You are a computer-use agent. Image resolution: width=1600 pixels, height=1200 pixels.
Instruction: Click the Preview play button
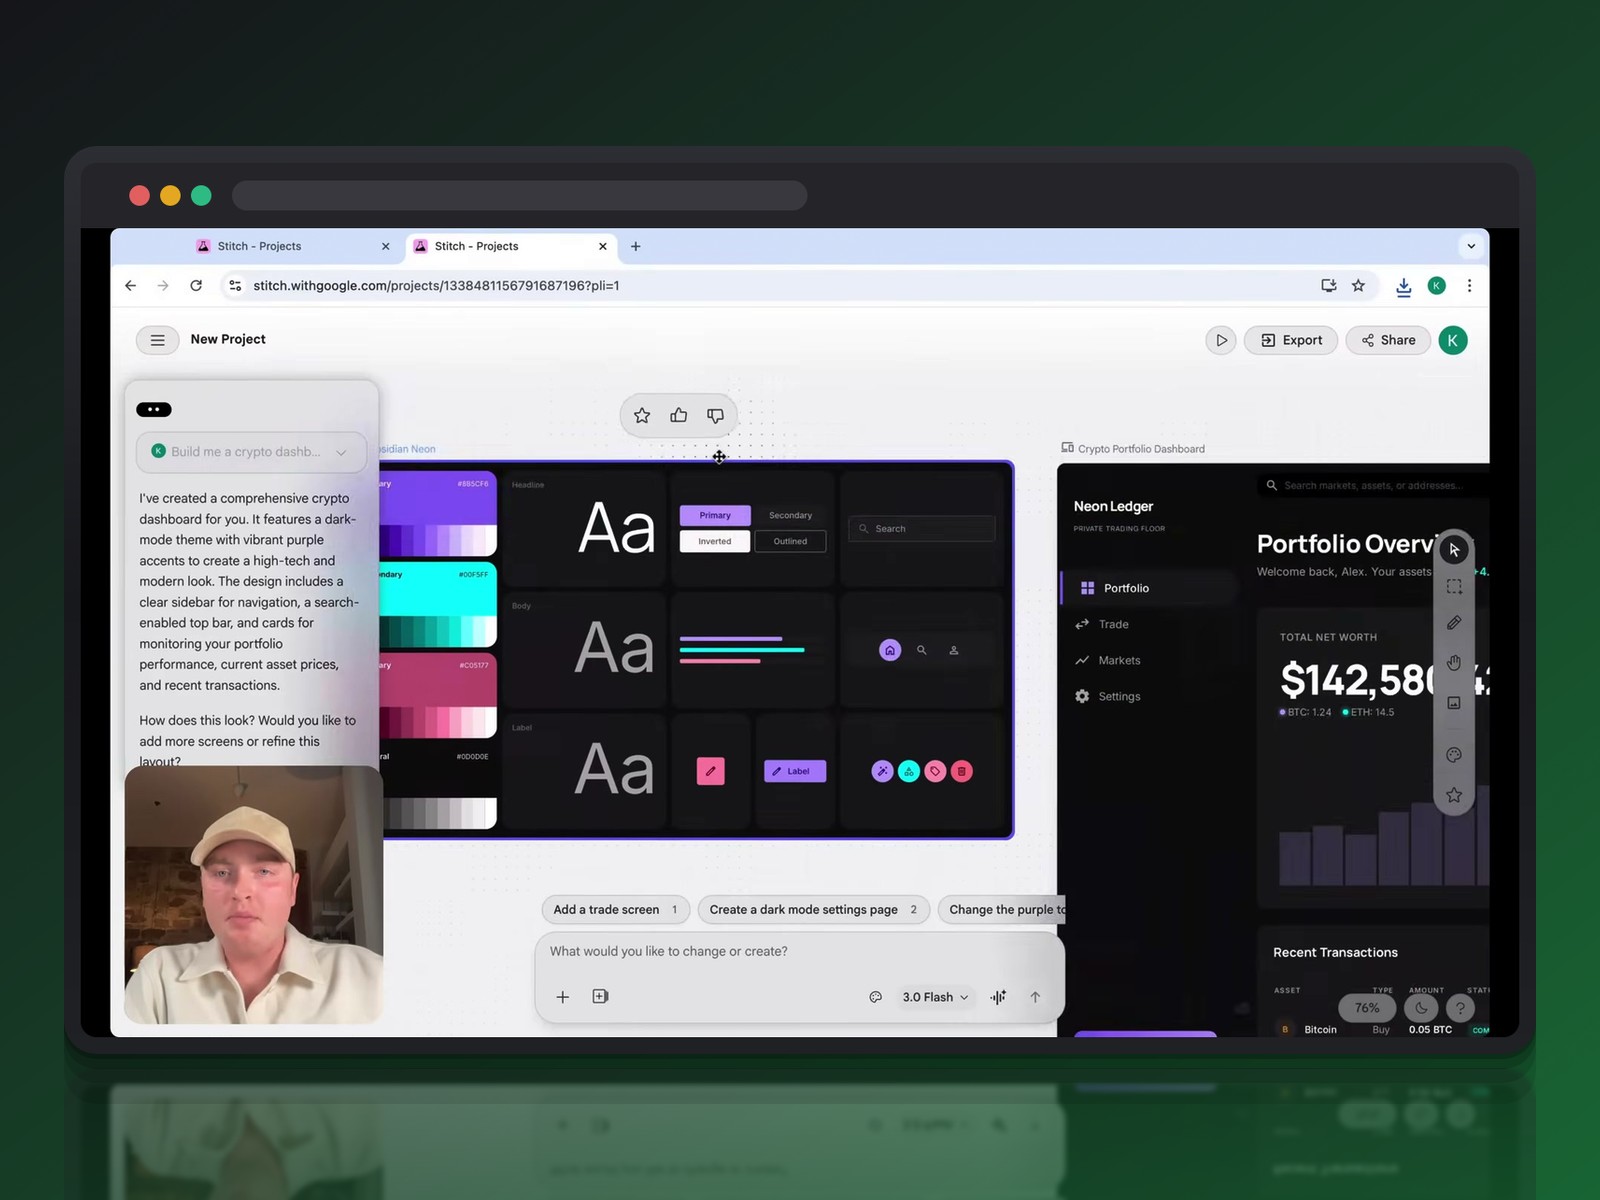tap(1221, 340)
